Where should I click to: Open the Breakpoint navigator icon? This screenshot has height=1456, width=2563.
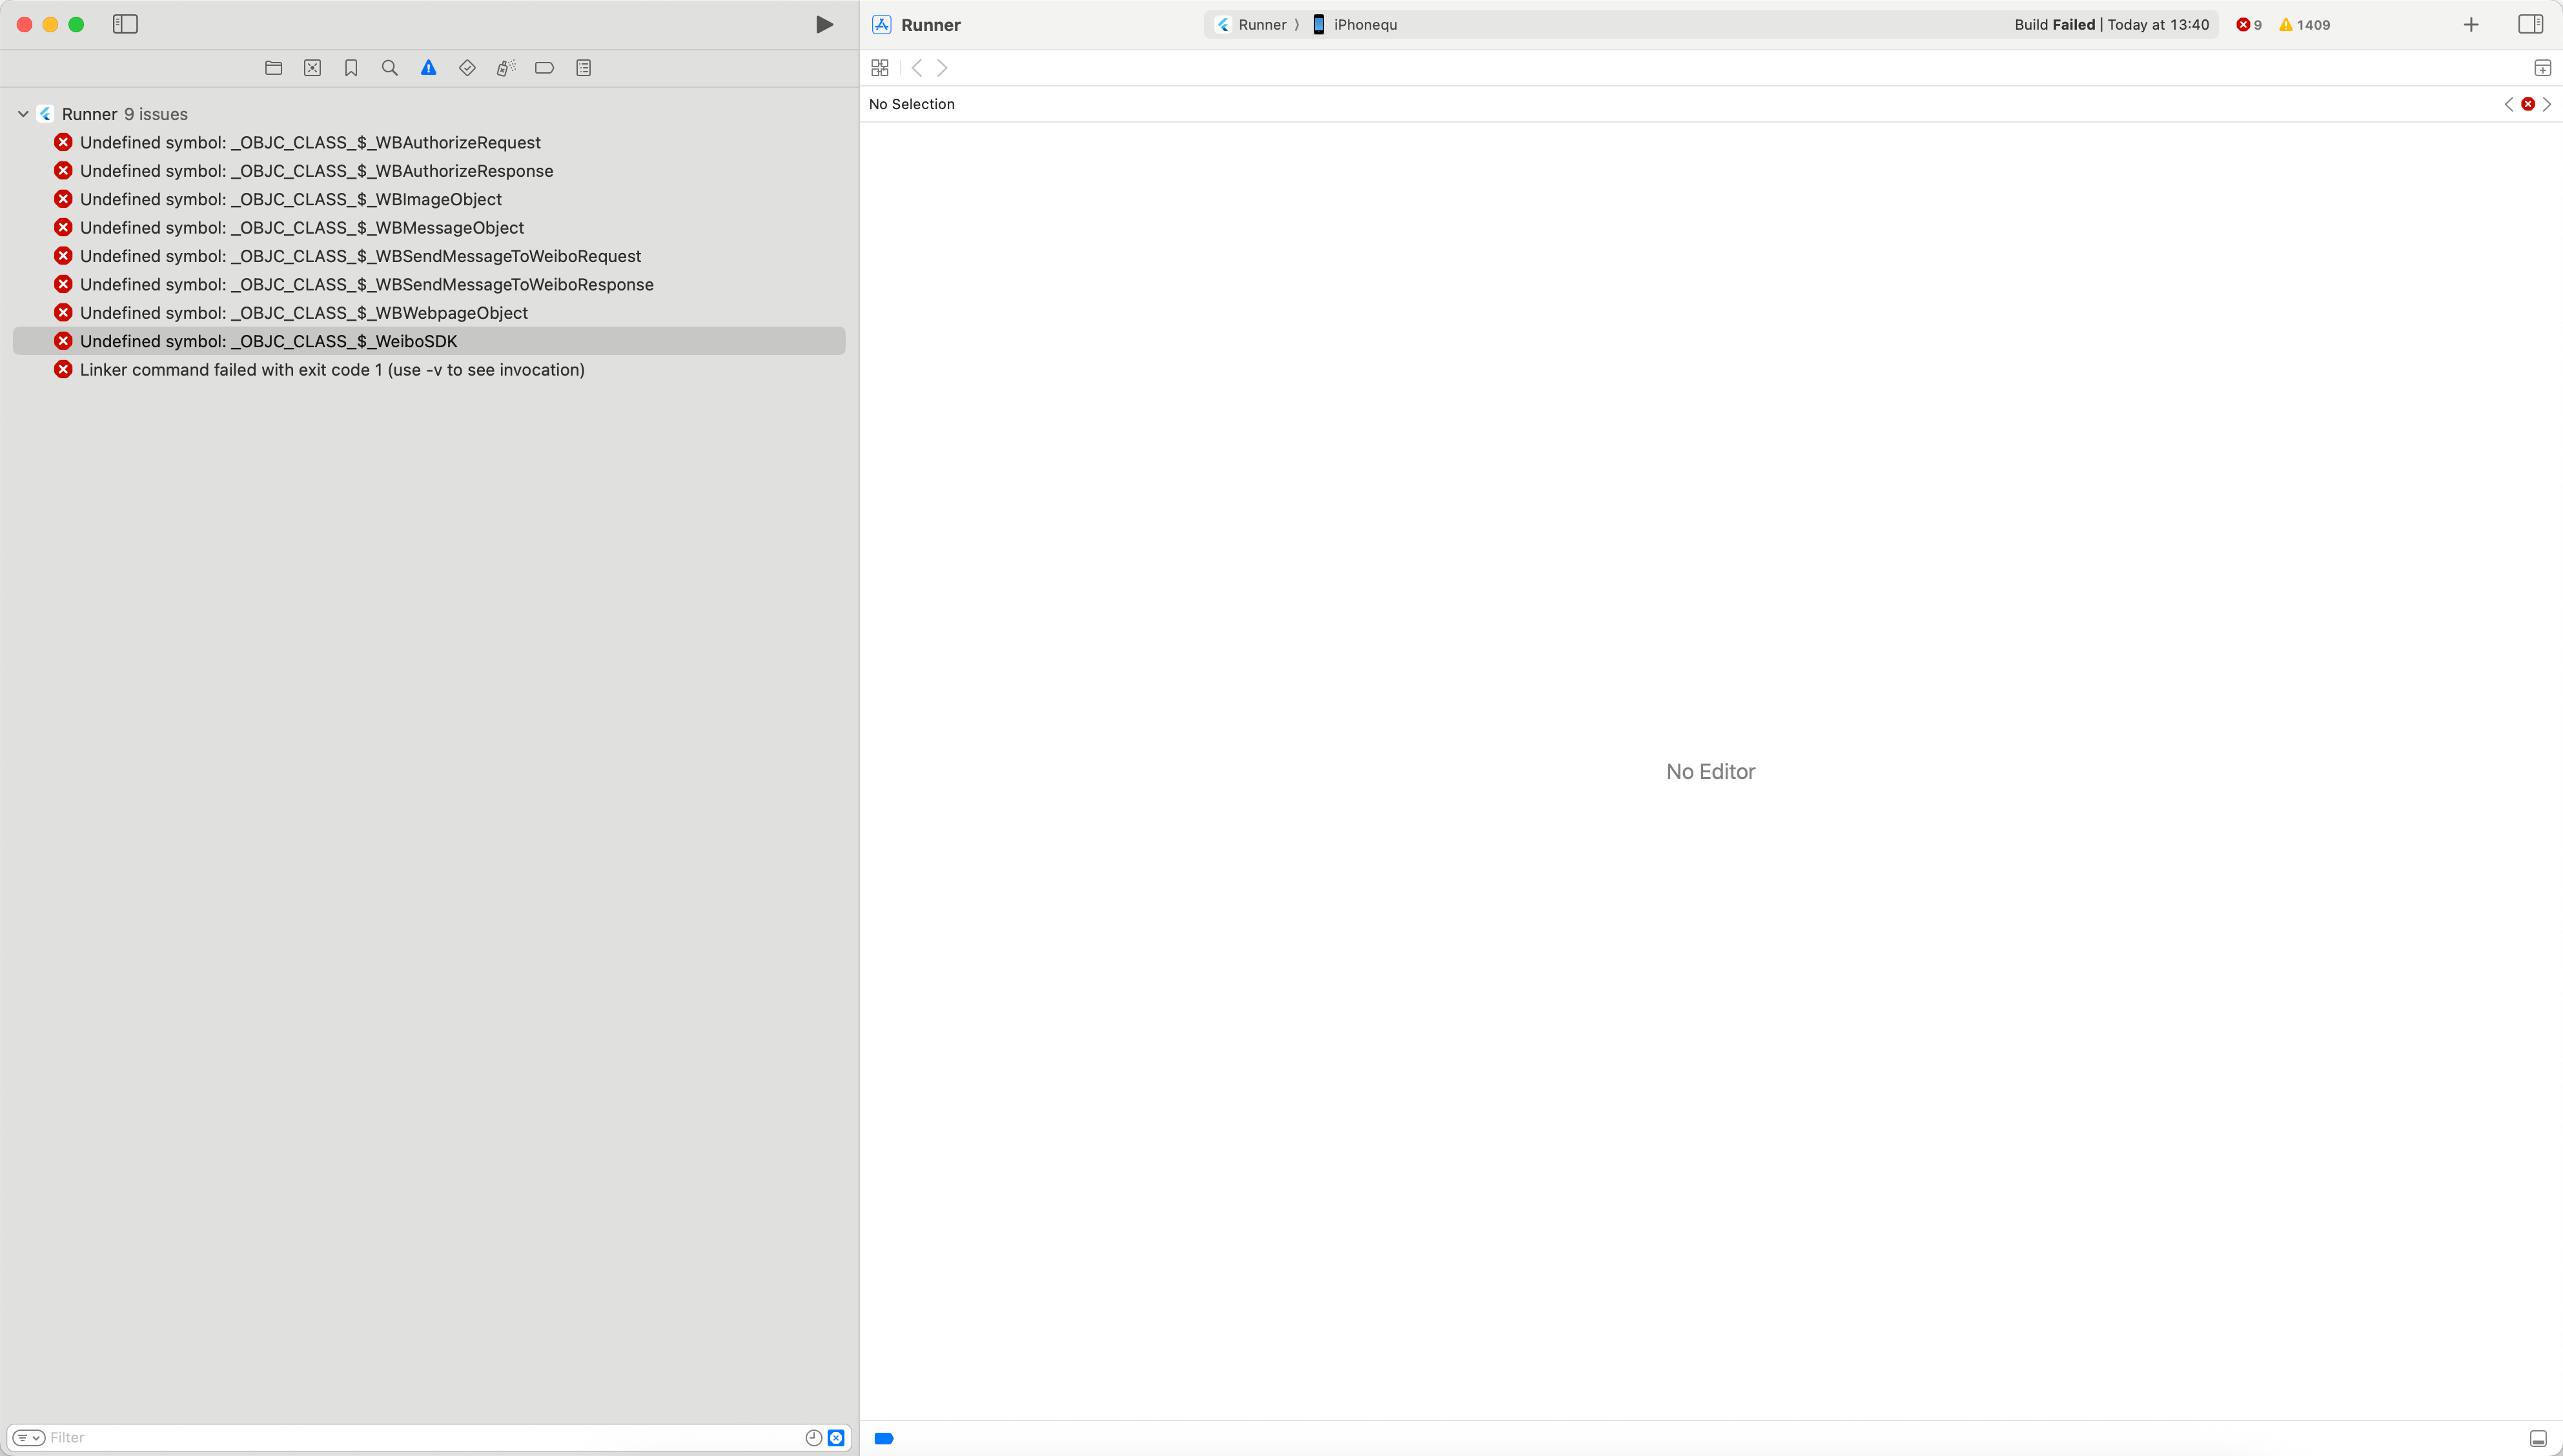(x=544, y=68)
